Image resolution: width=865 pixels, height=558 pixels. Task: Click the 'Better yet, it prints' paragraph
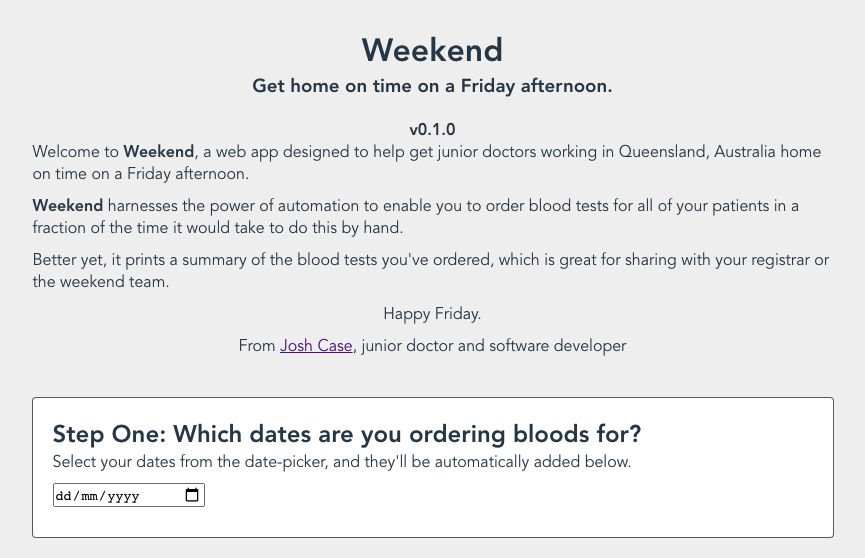coord(432,270)
